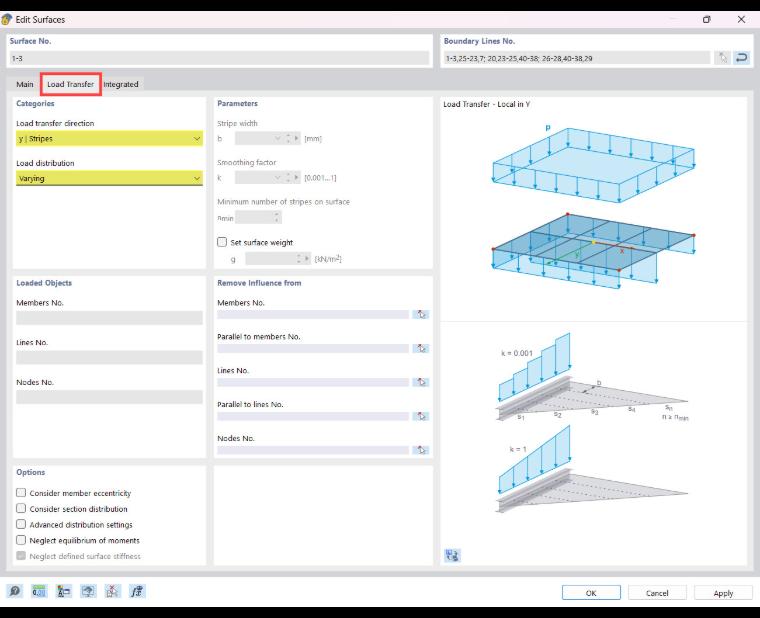Click the monitor view settings icon
This screenshot has height=618, width=760.
pos(88,591)
